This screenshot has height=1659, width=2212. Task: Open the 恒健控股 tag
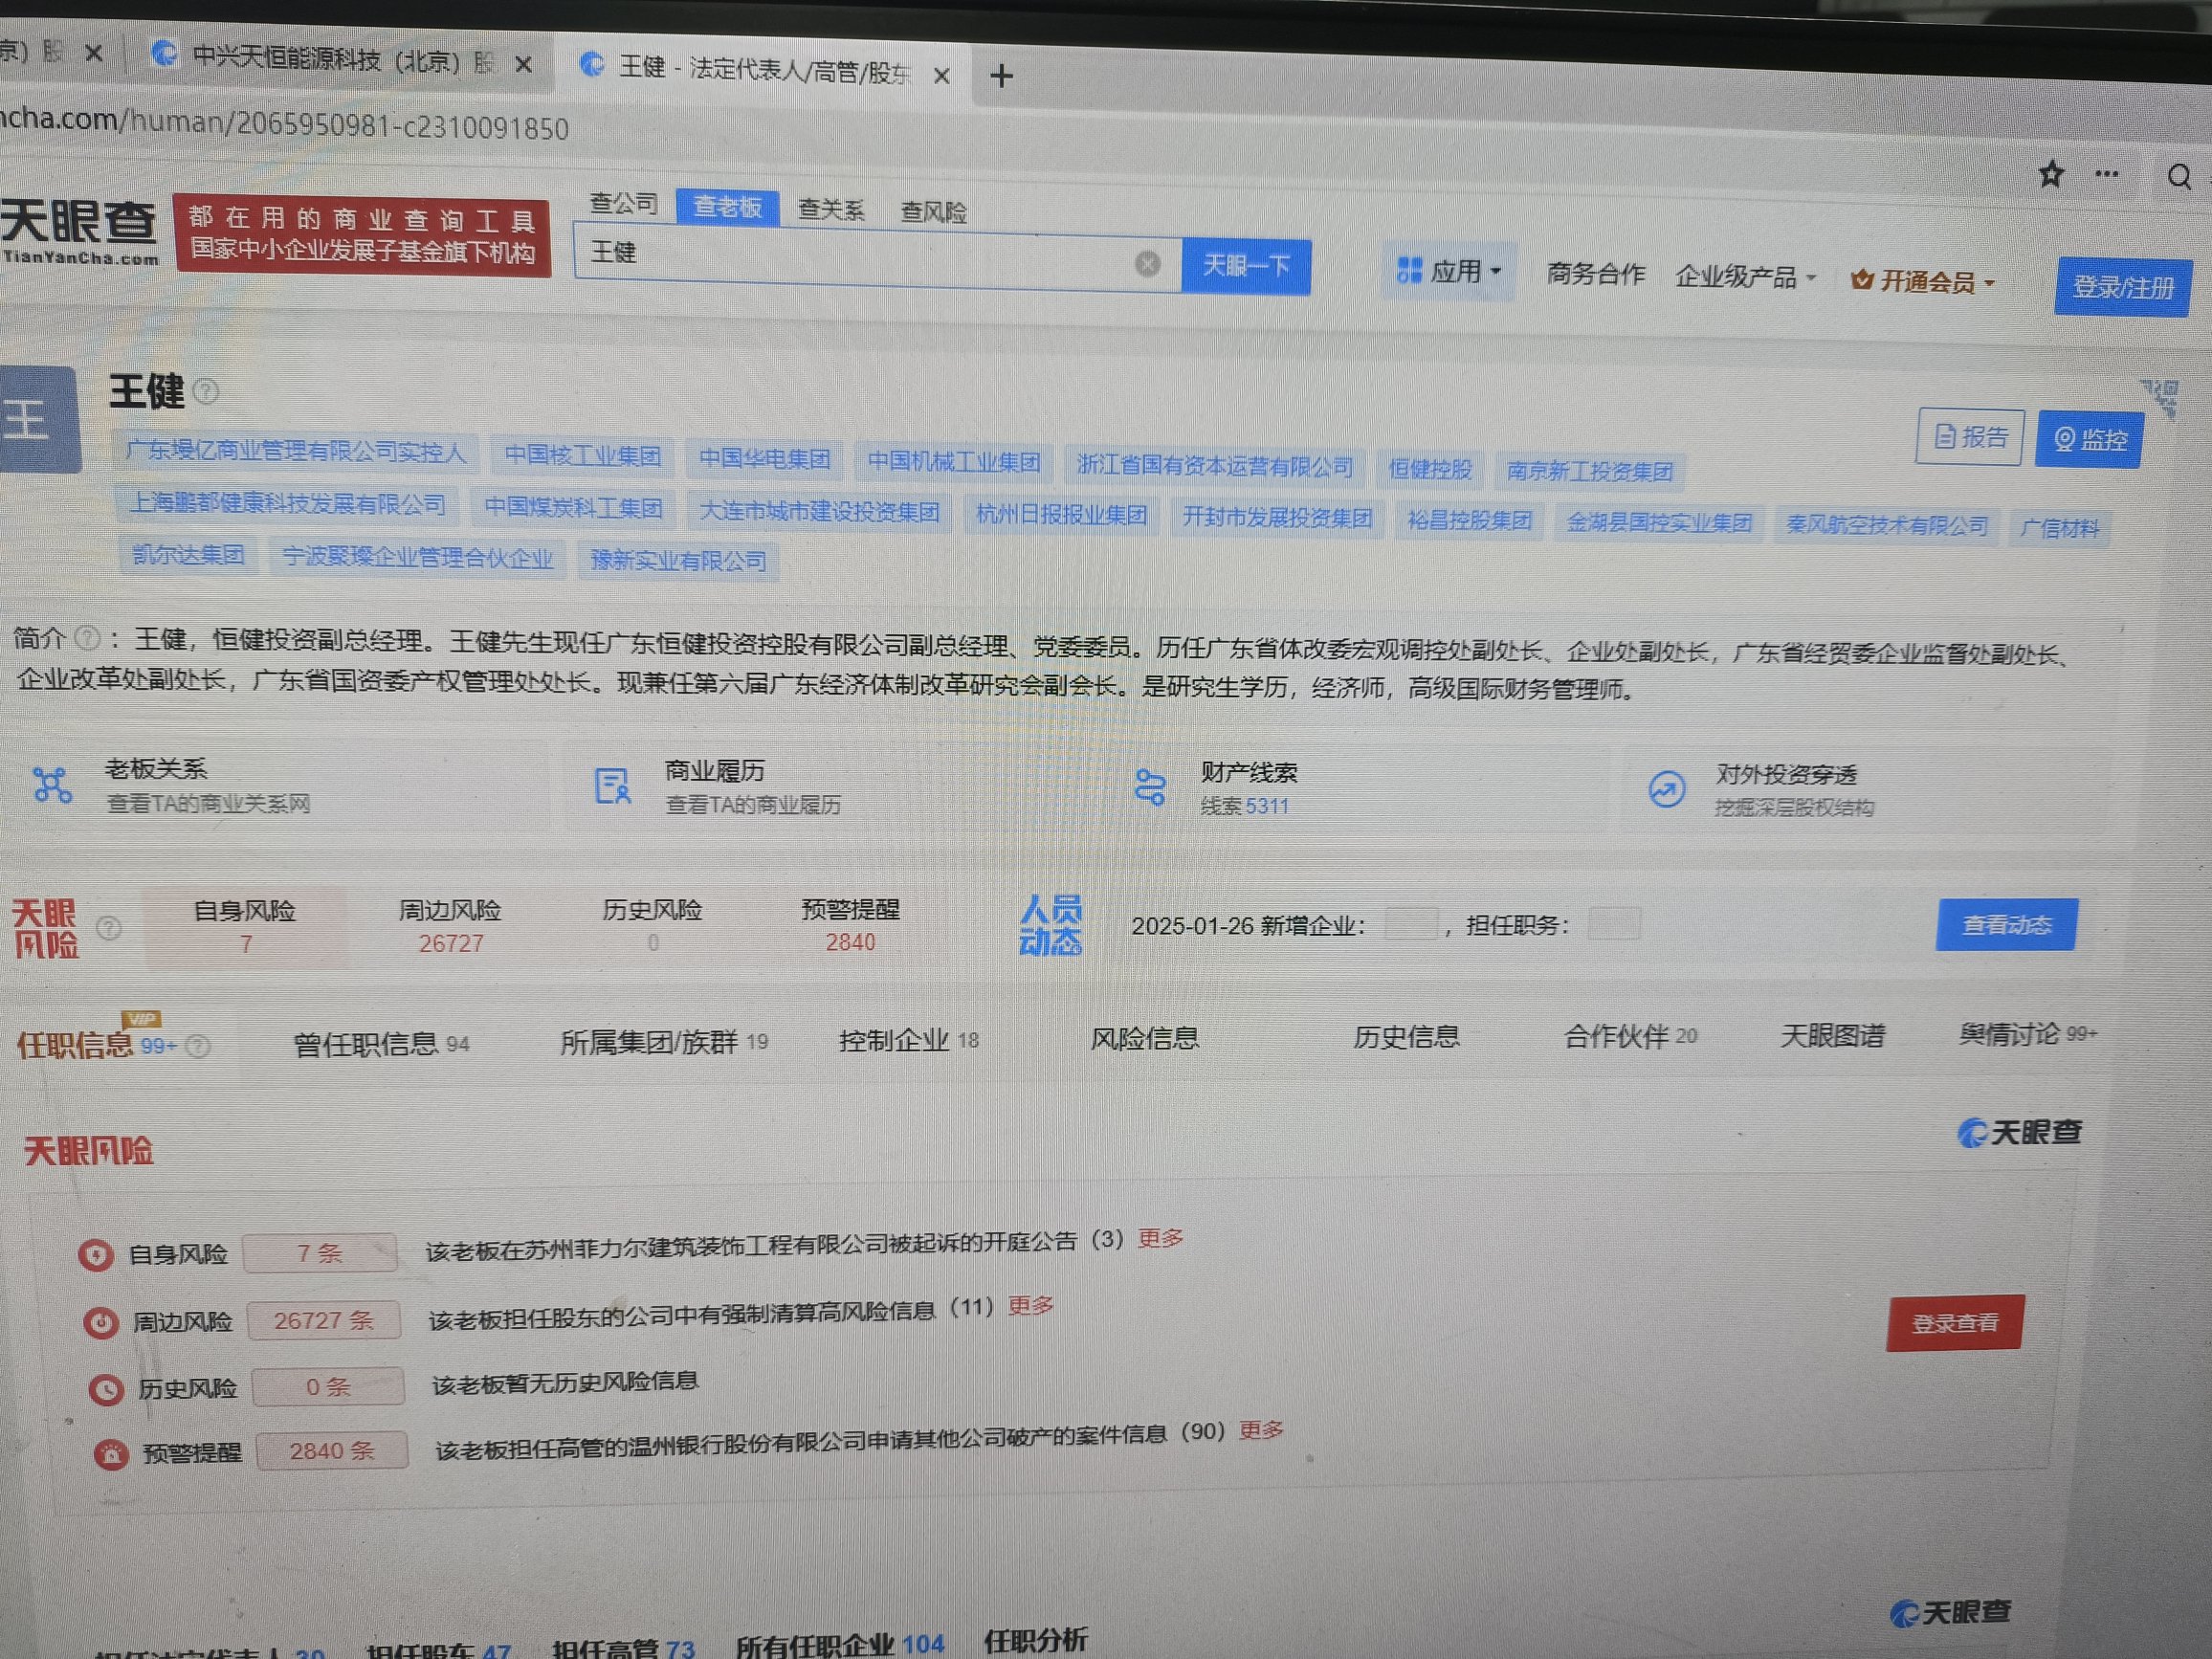1430,469
